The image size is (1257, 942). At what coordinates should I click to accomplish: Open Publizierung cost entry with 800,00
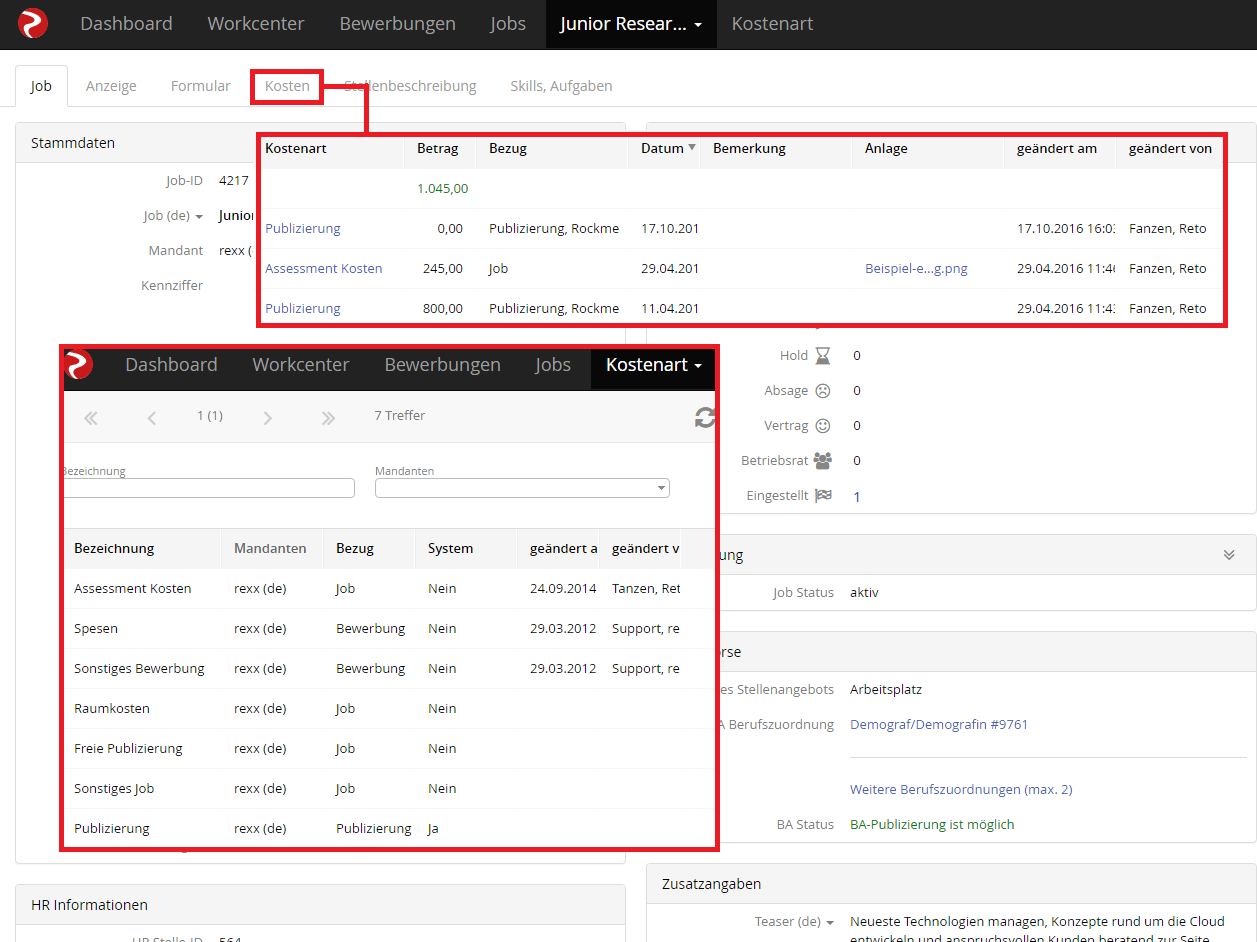pos(303,308)
